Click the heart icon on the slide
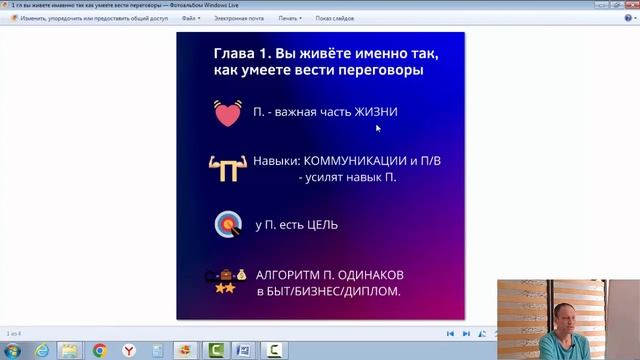640x360 pixels. click(x=227, y=113)
